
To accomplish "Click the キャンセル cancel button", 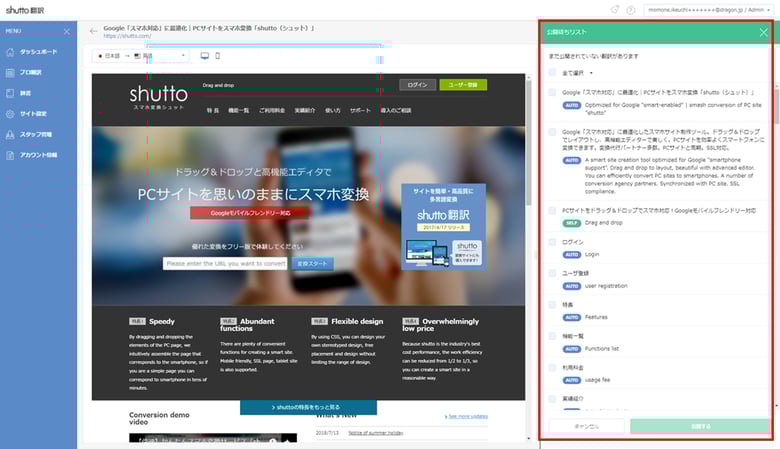I will coord(586,426).
